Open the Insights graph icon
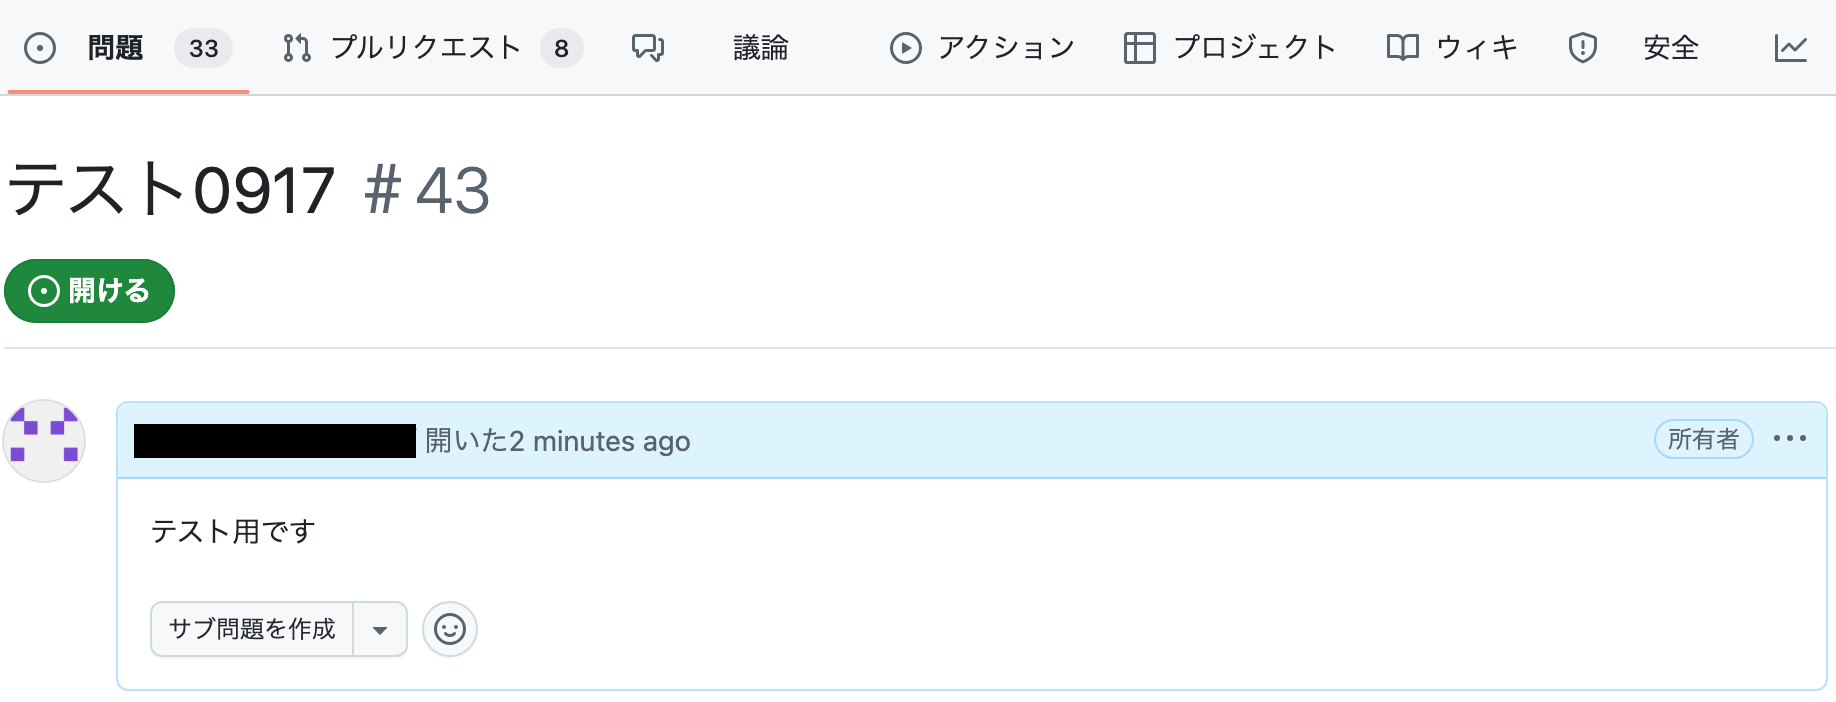 tap(1790, 48)
